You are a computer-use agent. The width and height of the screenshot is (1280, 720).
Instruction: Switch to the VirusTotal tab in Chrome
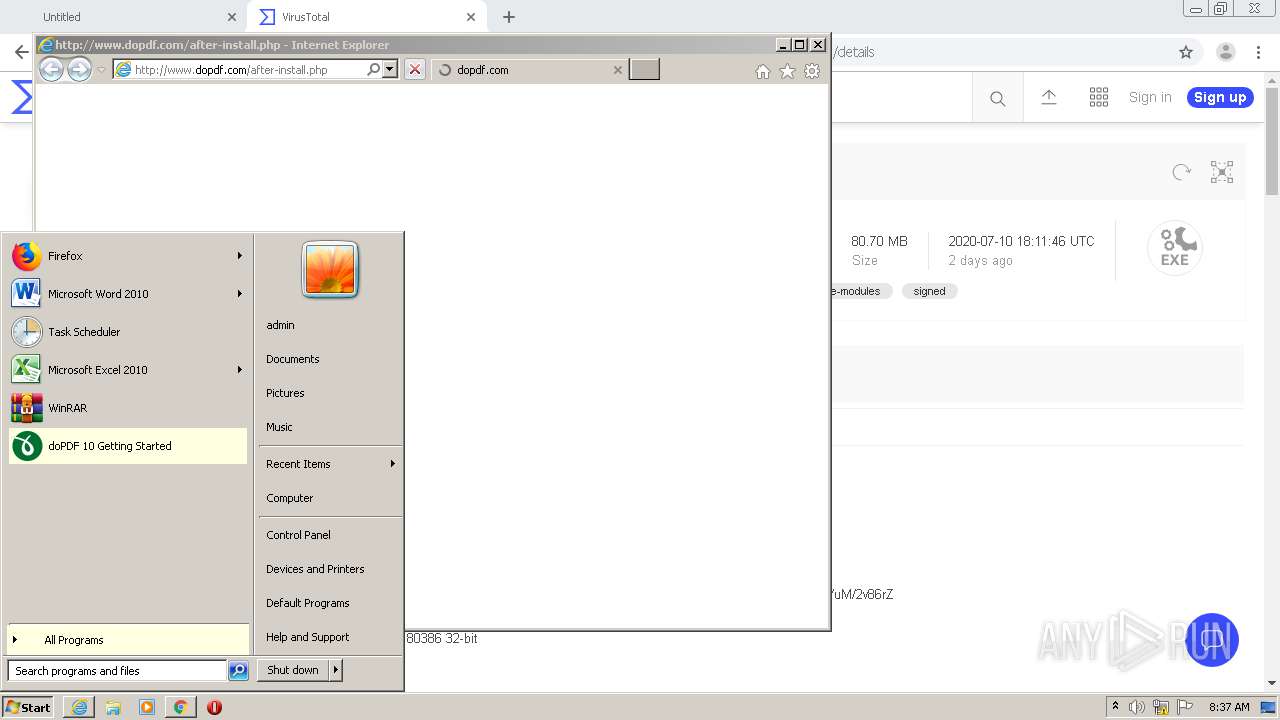click(365, 17)
